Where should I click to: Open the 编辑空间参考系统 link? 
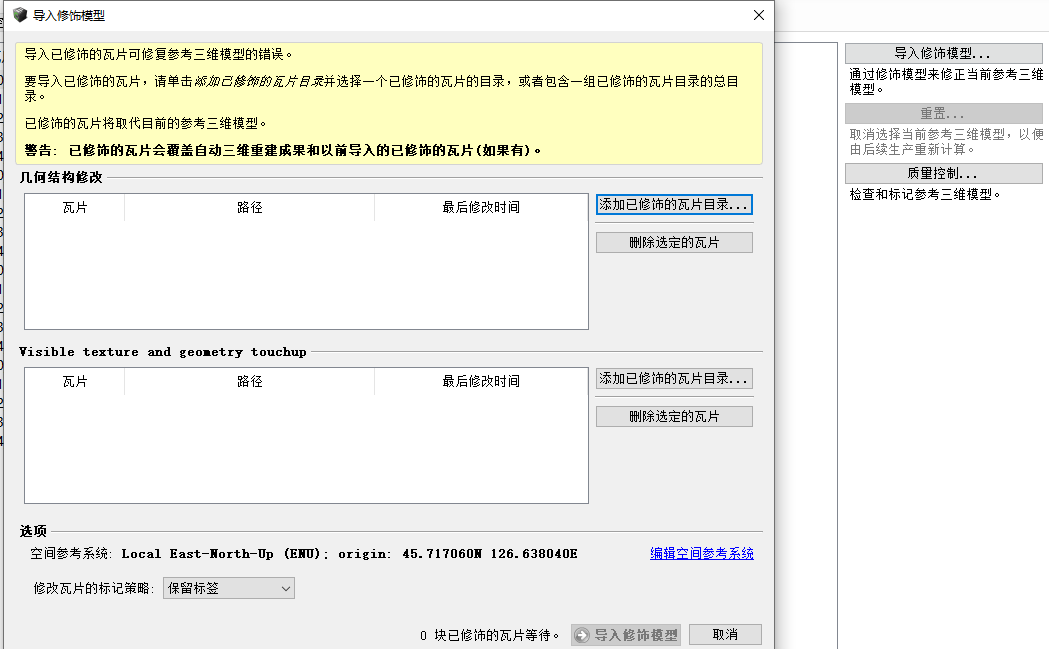(701, 553)
